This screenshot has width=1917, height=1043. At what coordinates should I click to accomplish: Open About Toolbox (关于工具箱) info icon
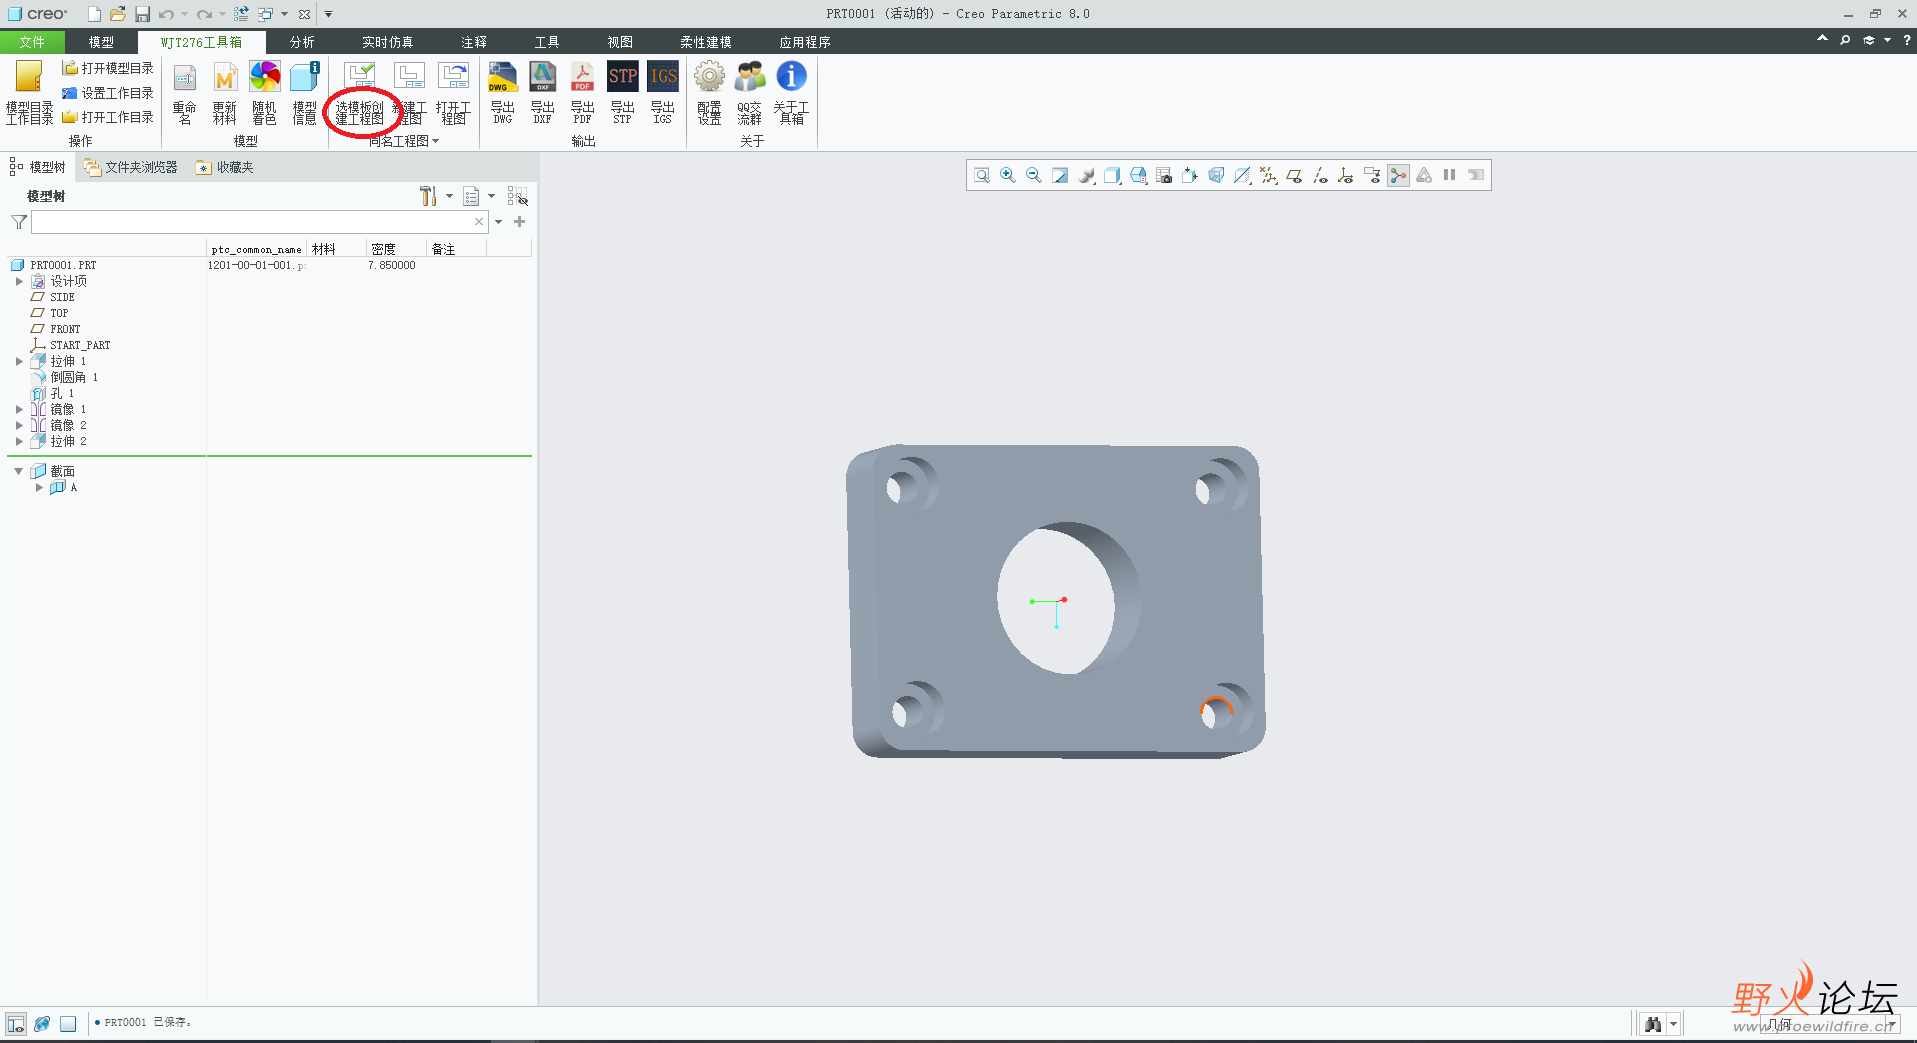click(x=791, y=93)
